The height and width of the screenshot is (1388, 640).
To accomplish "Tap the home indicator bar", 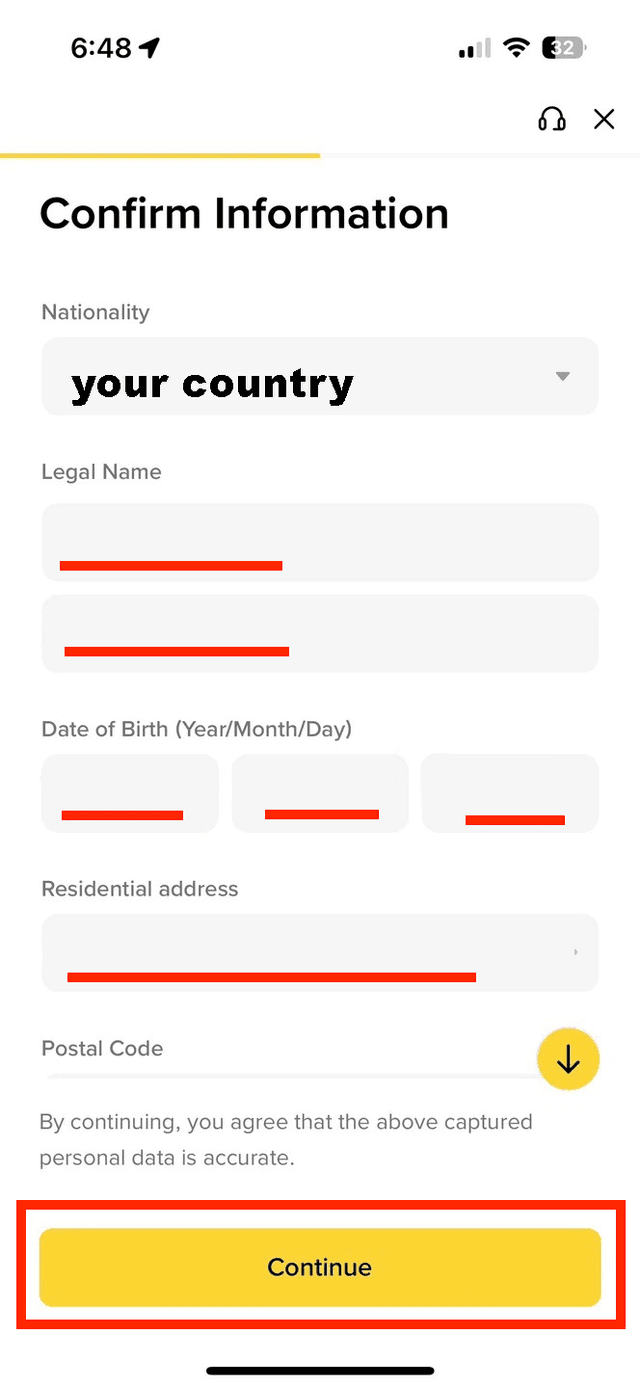I will pyautogui.click(x=320, y=1371).
